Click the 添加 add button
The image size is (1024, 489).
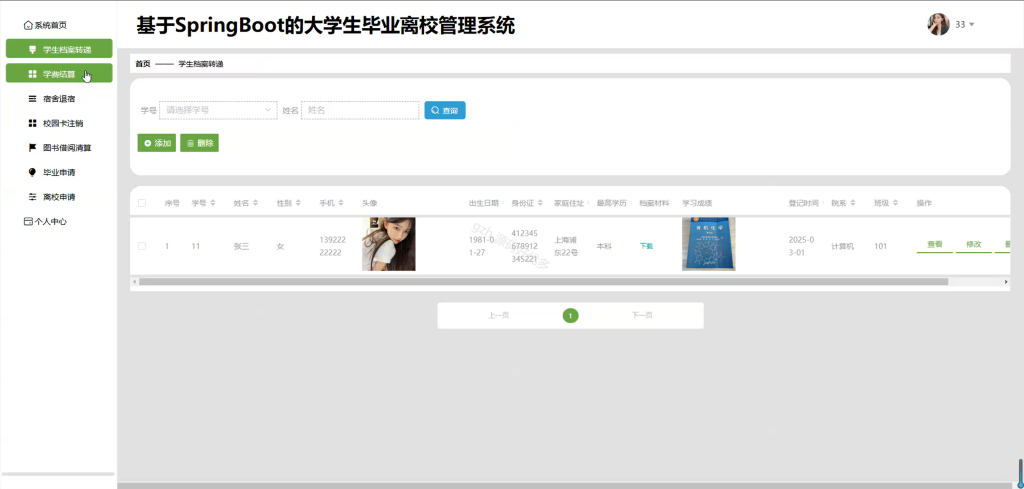tap(157, 143)
